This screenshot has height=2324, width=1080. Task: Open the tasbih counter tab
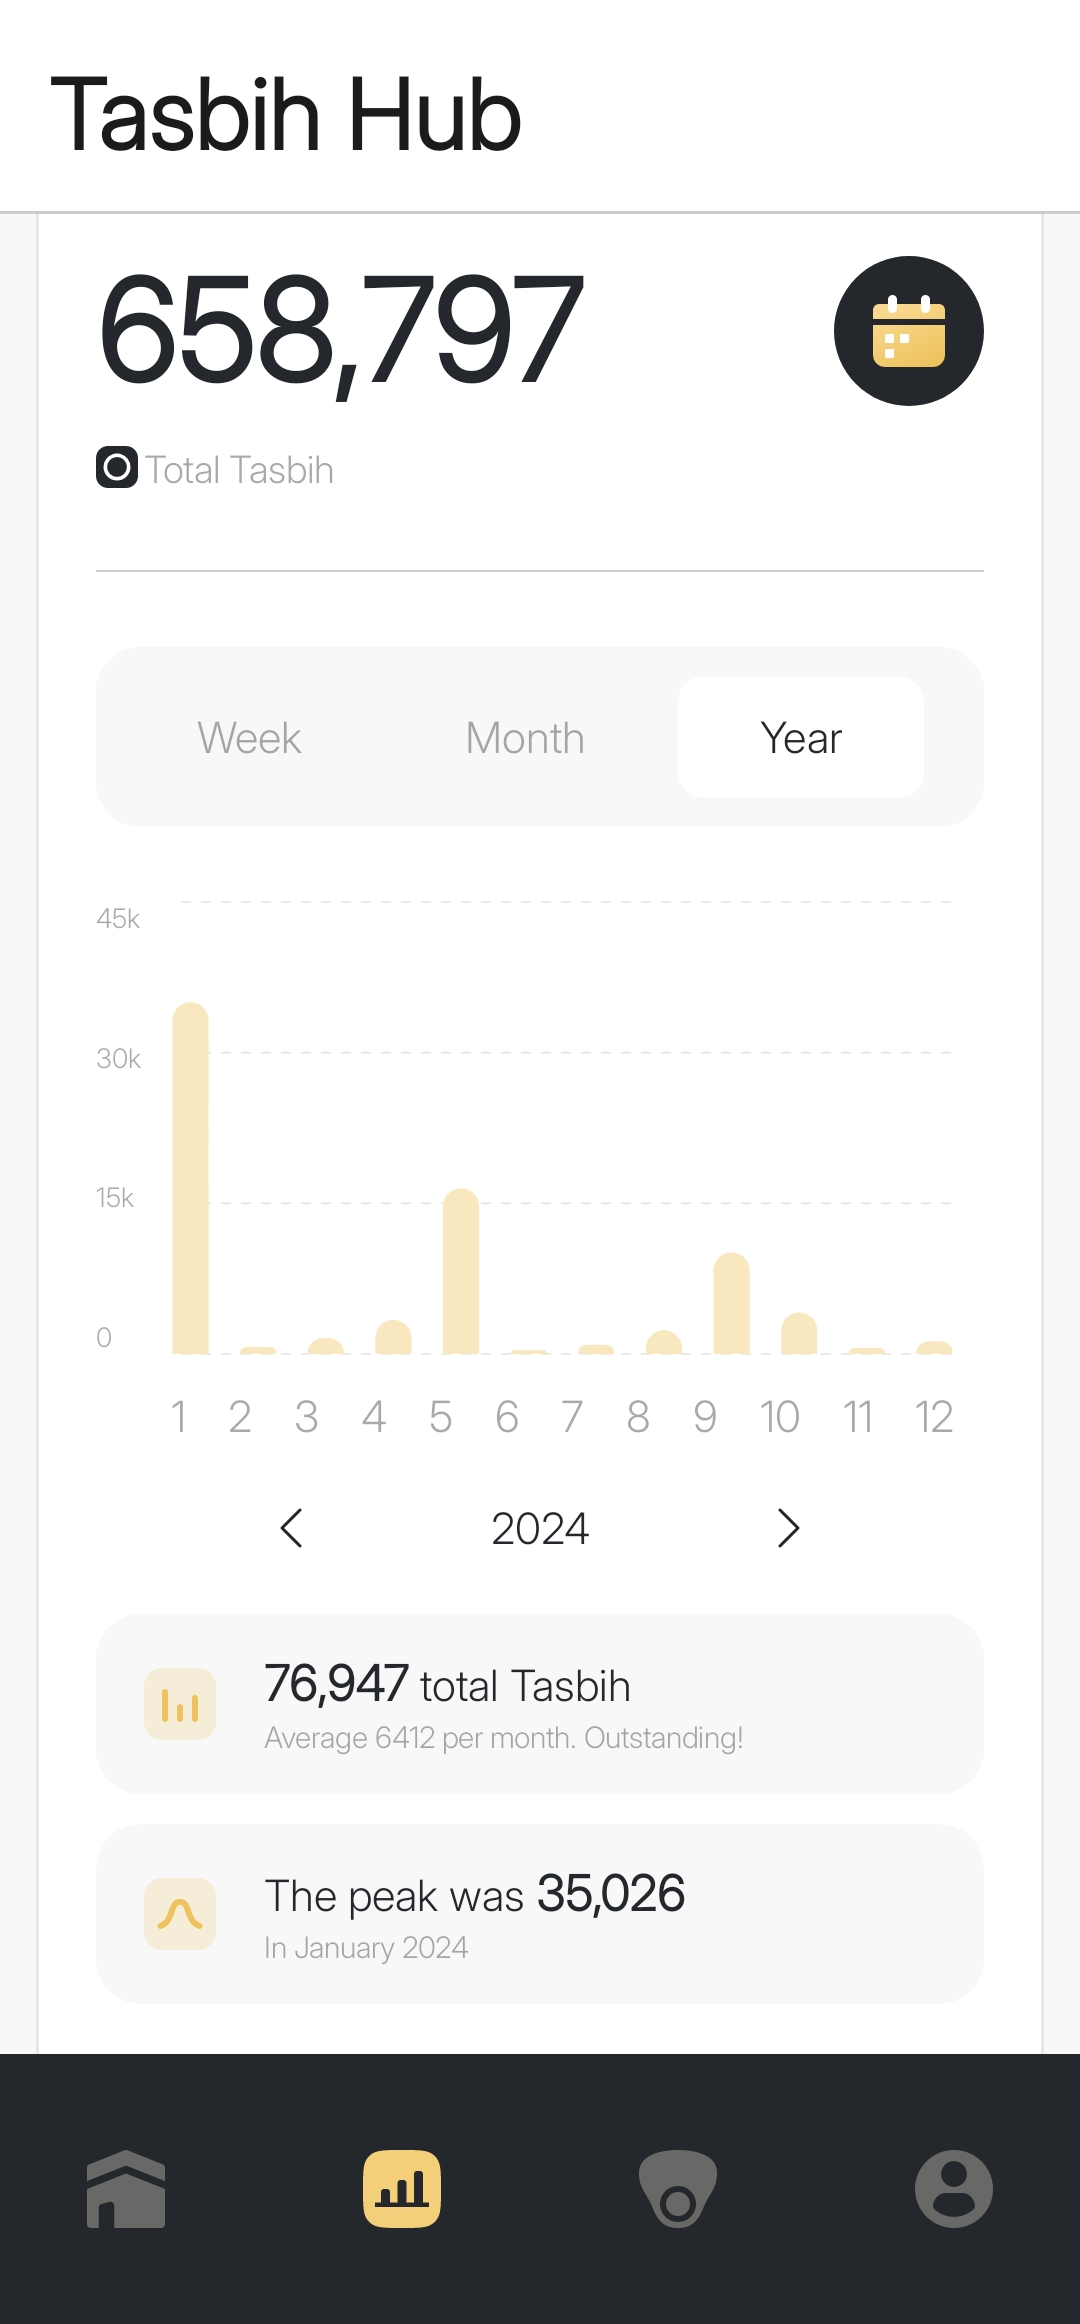click(678, 2188)
